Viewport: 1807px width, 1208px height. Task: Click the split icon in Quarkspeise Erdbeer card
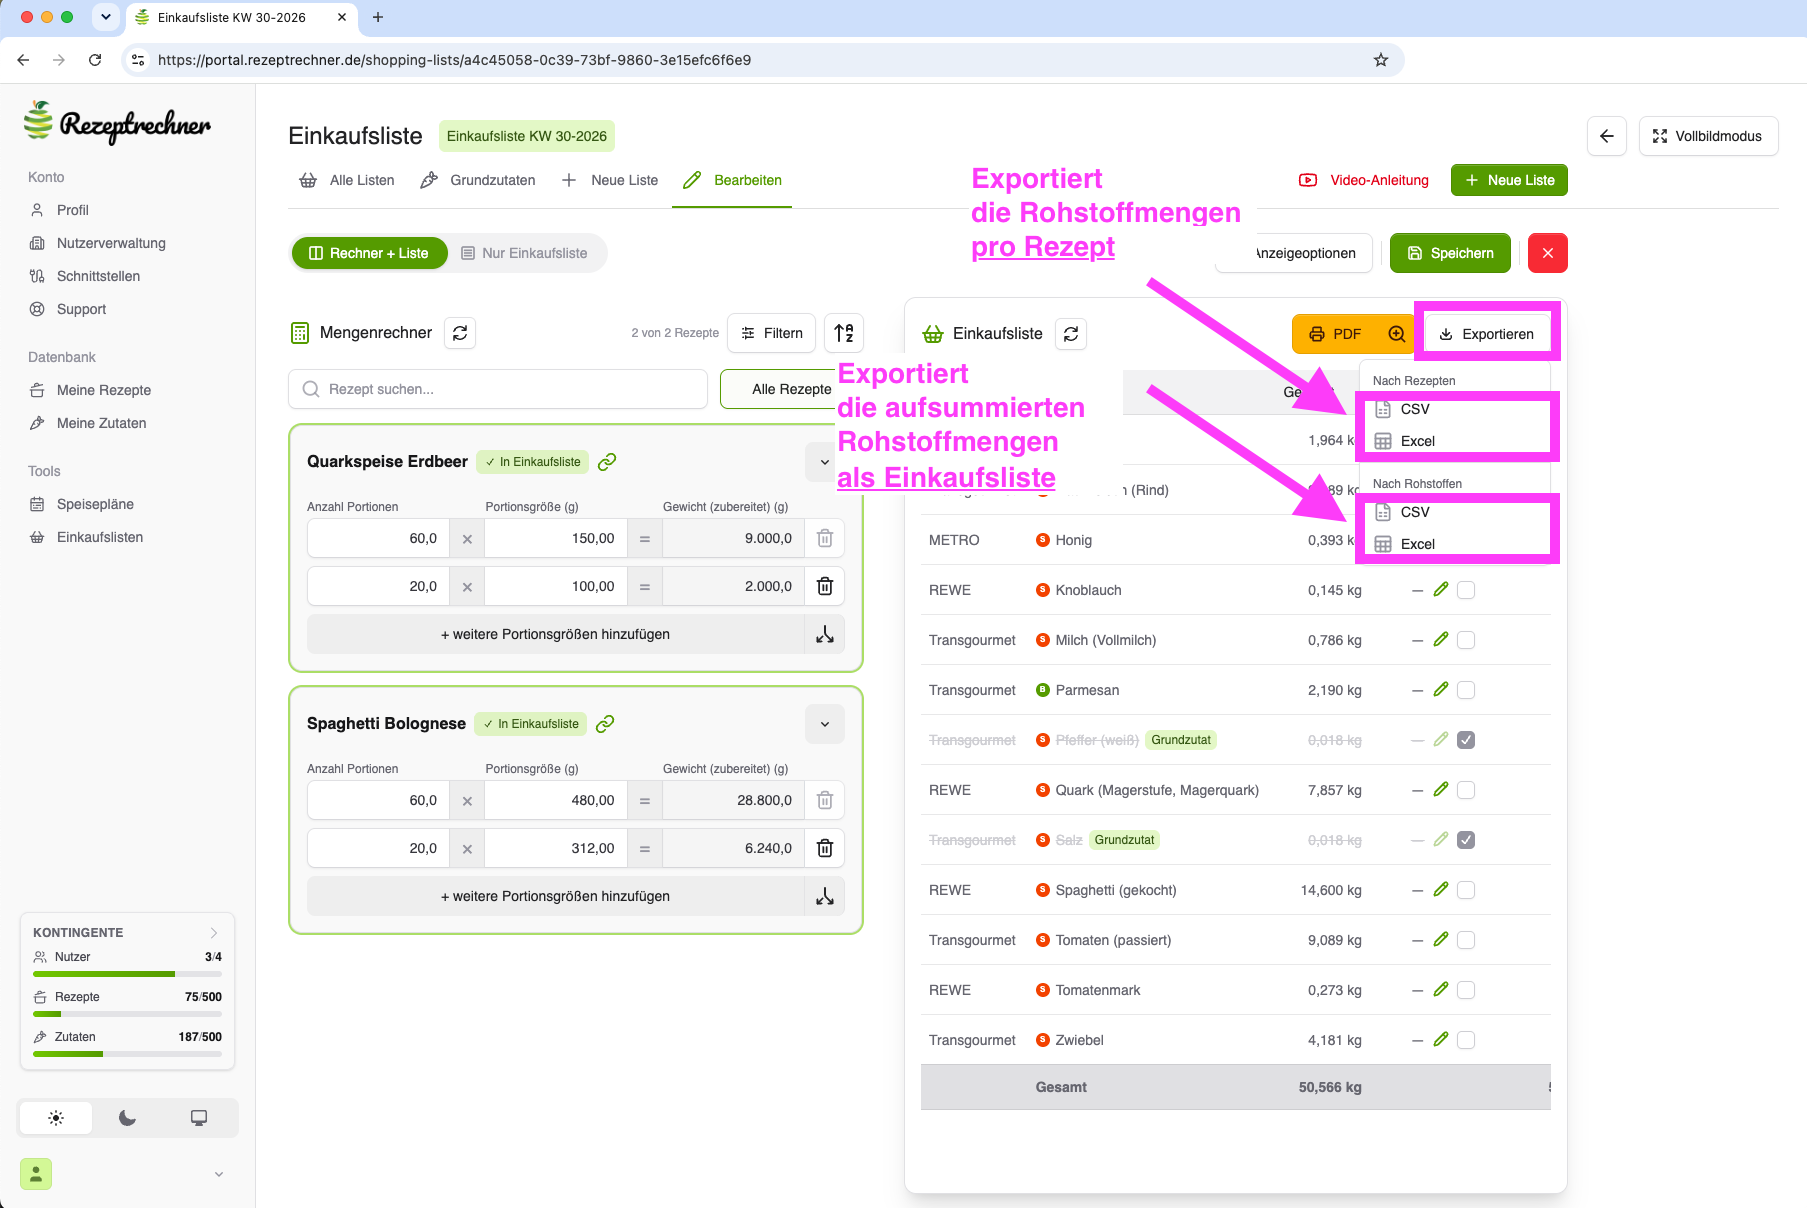click(x=825, y=634)
